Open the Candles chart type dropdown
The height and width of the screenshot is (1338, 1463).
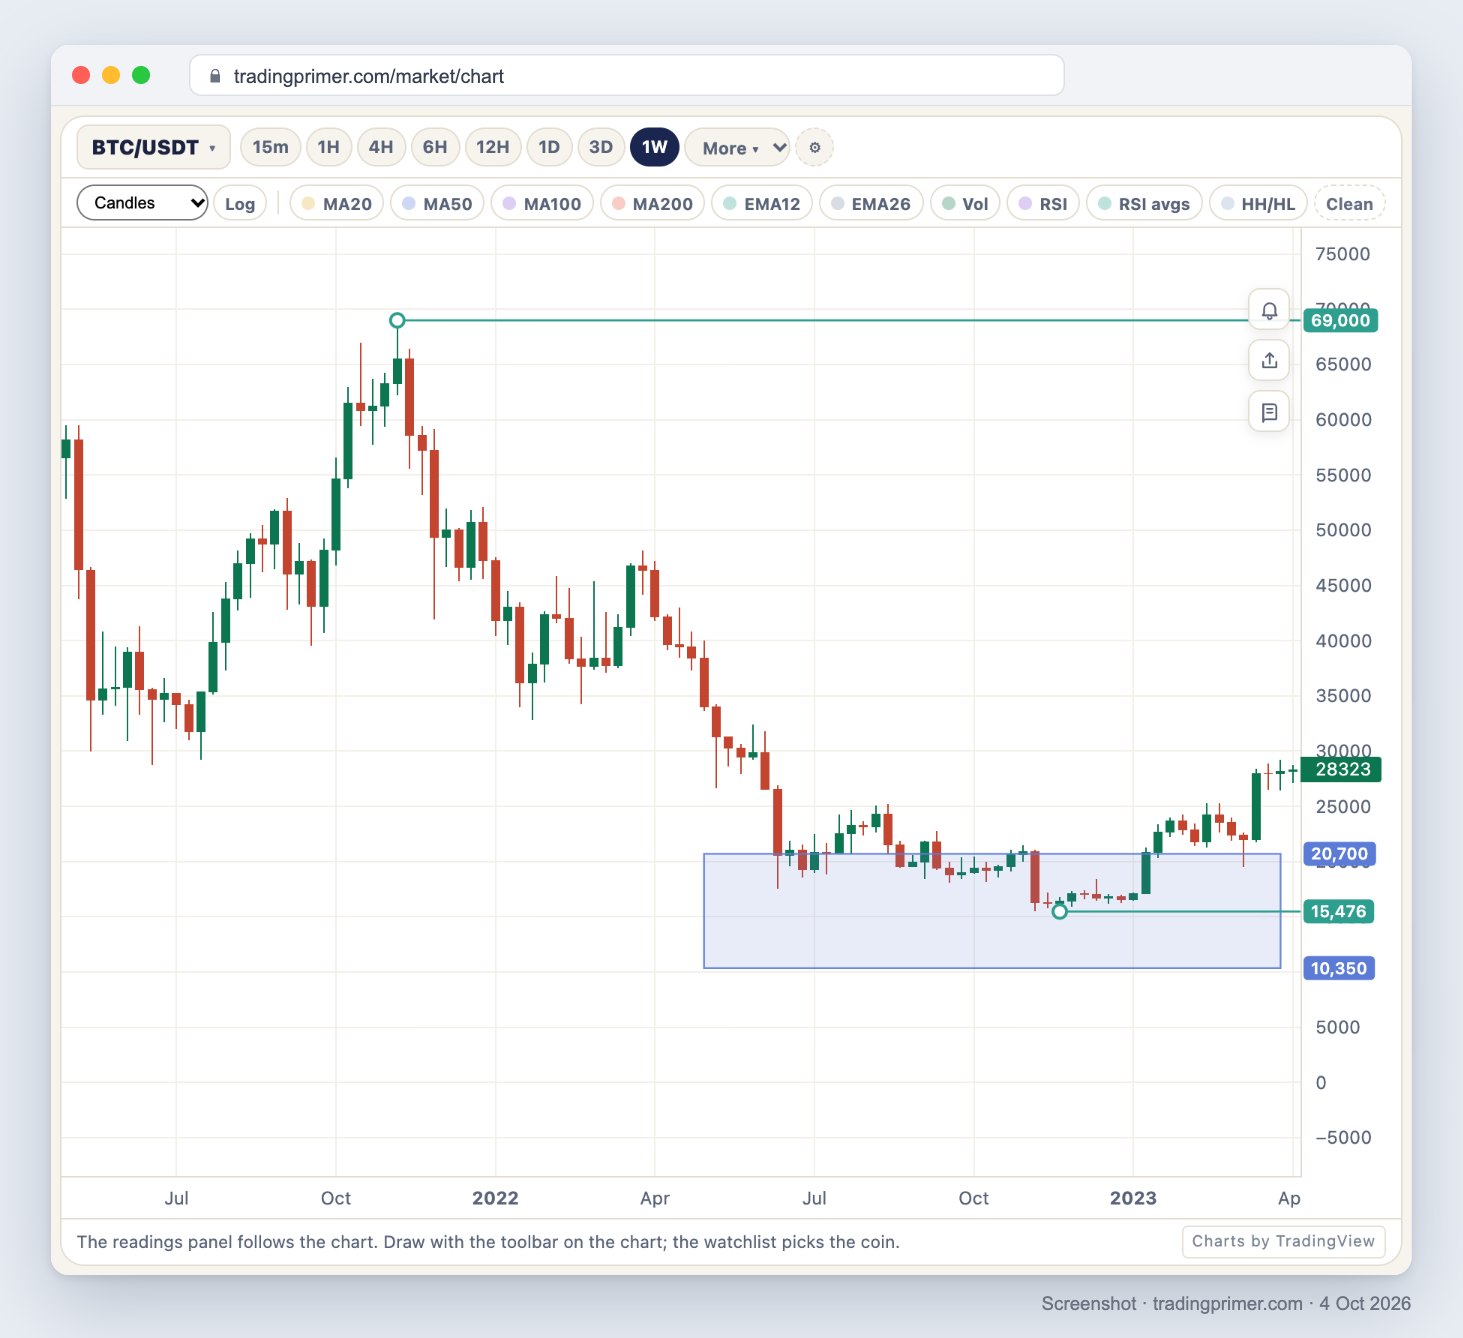click(142, 203)
